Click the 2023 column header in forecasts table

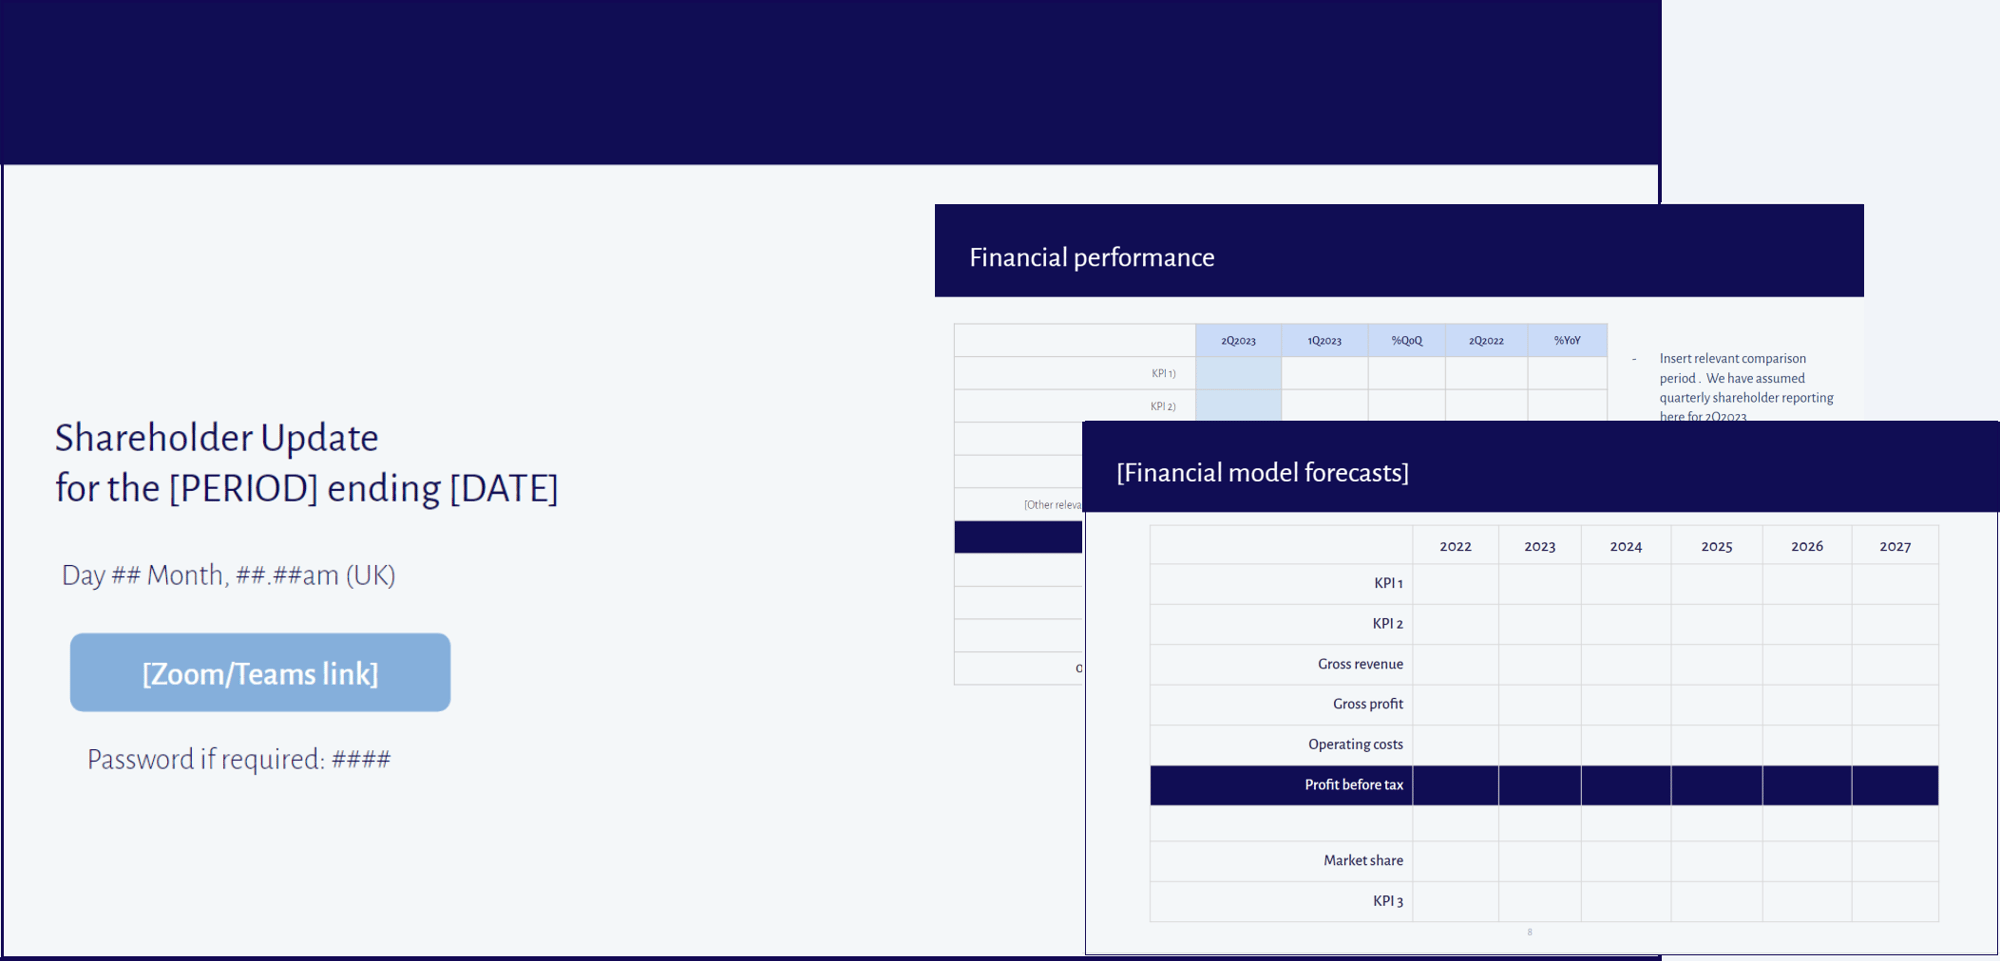click(x=1540, y=546)
